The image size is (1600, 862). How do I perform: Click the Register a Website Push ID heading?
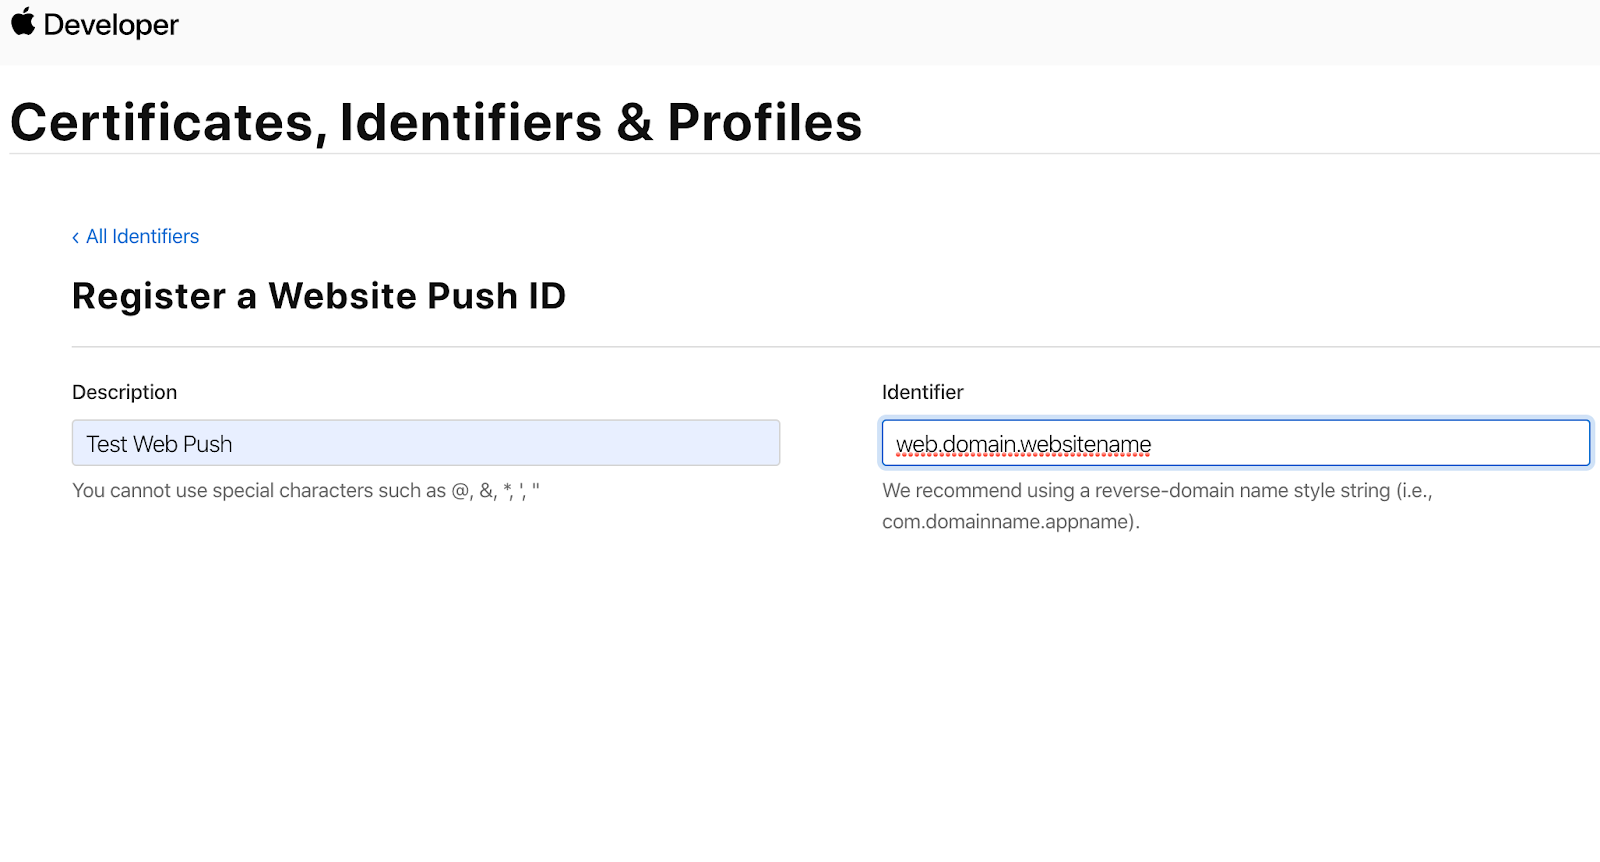pos(319,296)
